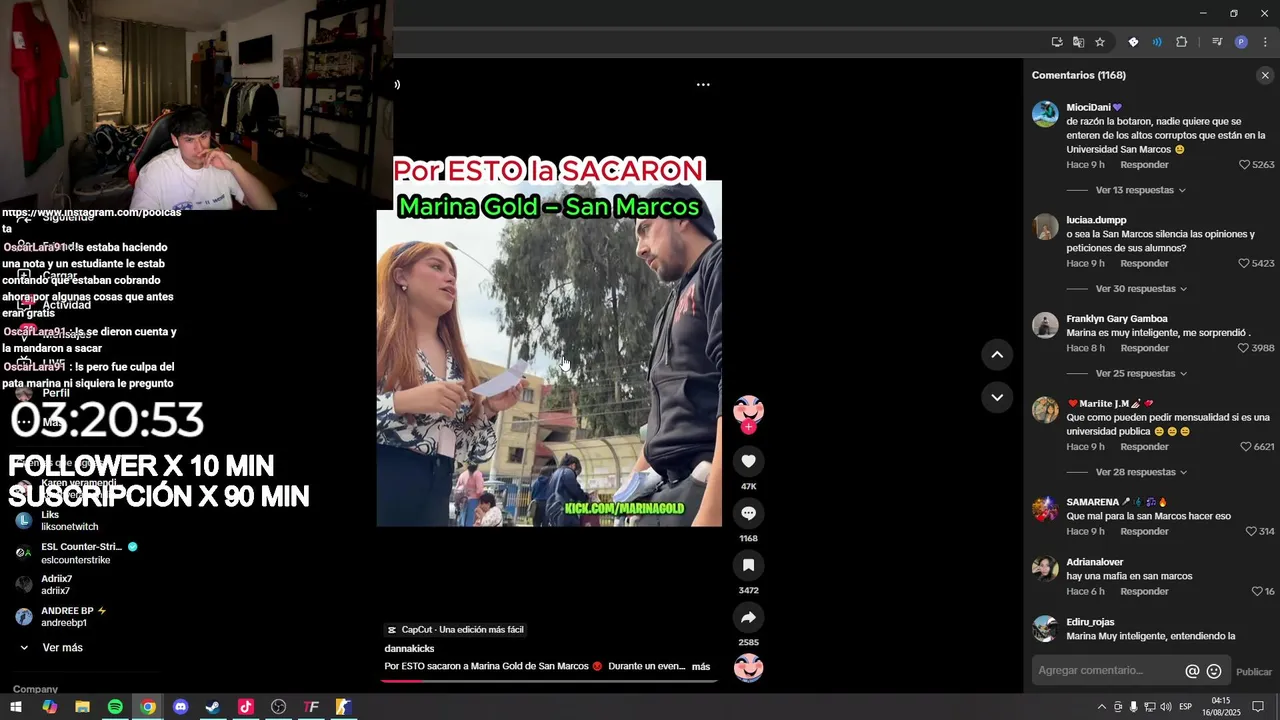Screen dimensions: 1280x720
Task: Share the video using arrow icon
Action: [748, 617]
